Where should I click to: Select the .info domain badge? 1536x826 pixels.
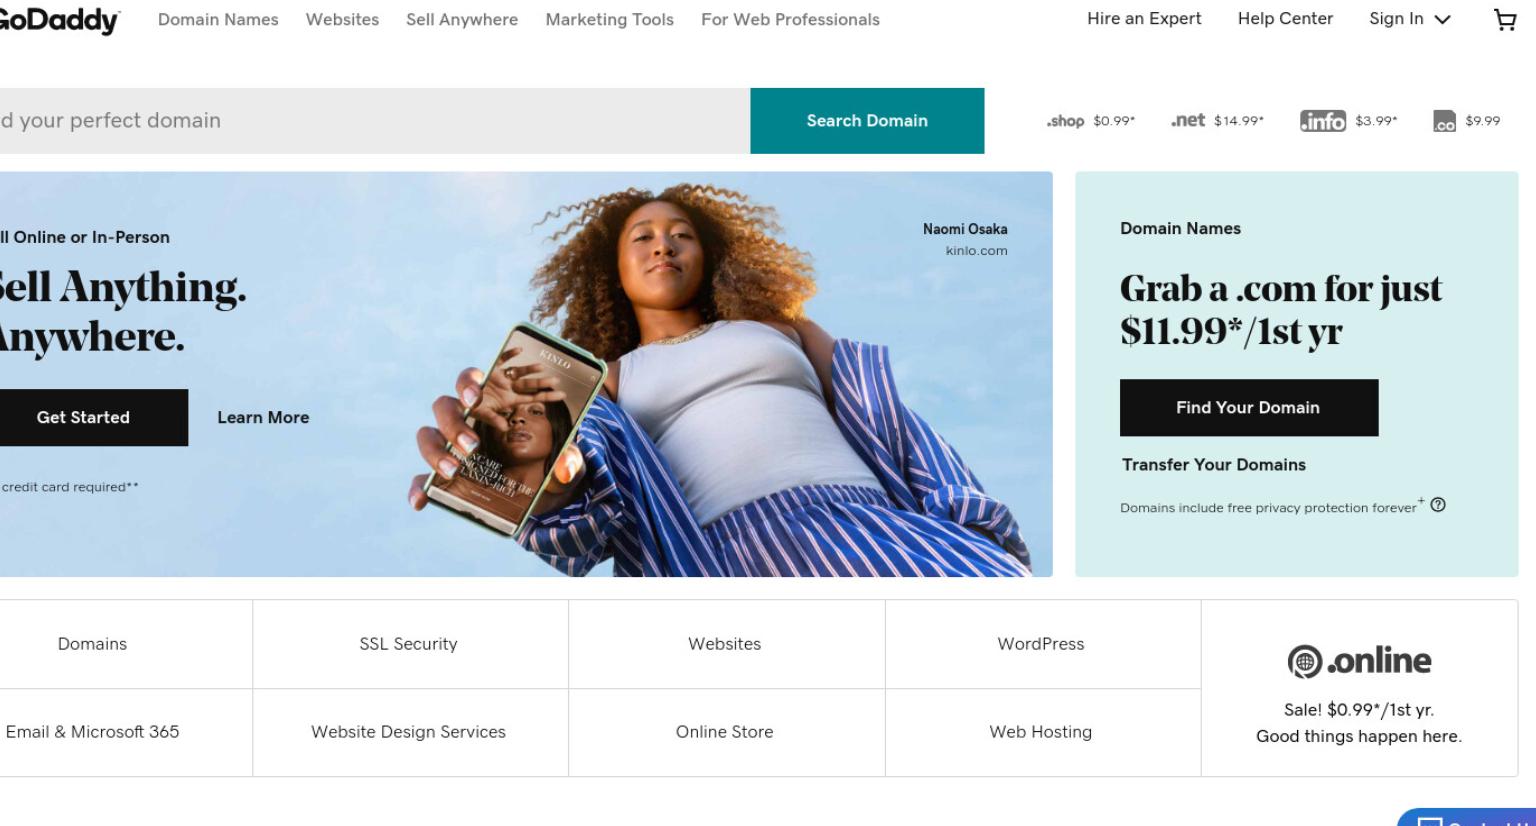[1323, 121]
